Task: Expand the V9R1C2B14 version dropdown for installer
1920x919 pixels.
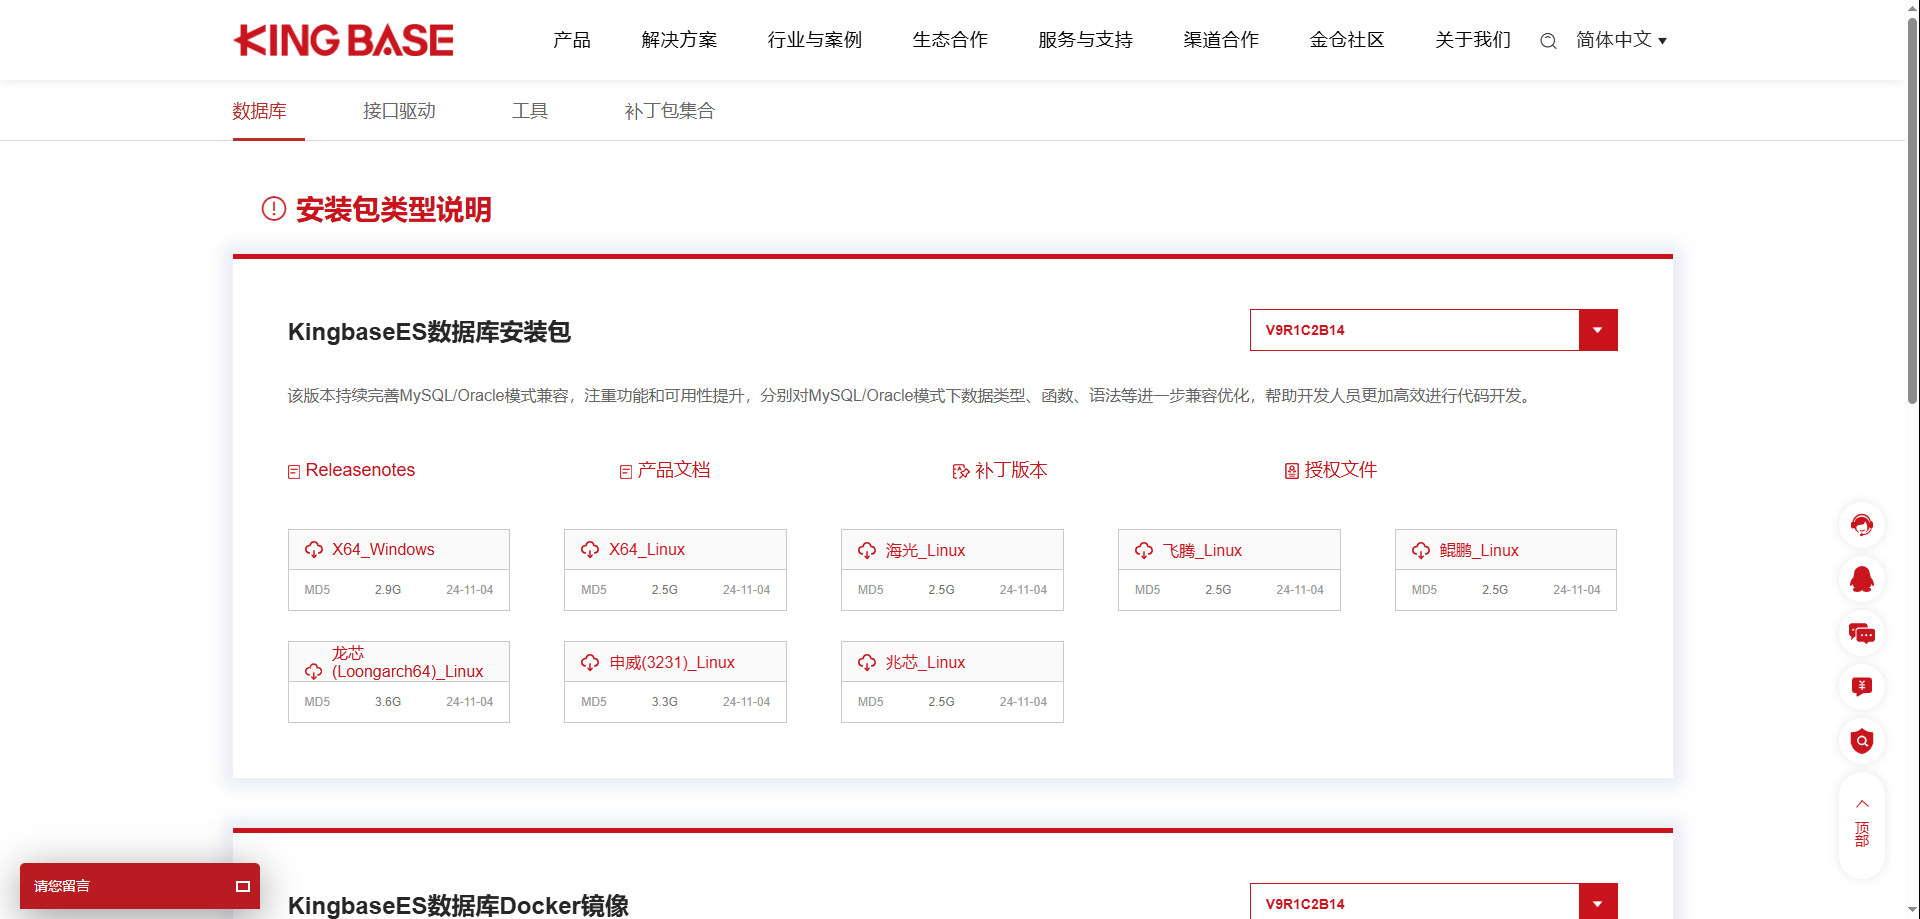Action: (x=1597, y=330)
